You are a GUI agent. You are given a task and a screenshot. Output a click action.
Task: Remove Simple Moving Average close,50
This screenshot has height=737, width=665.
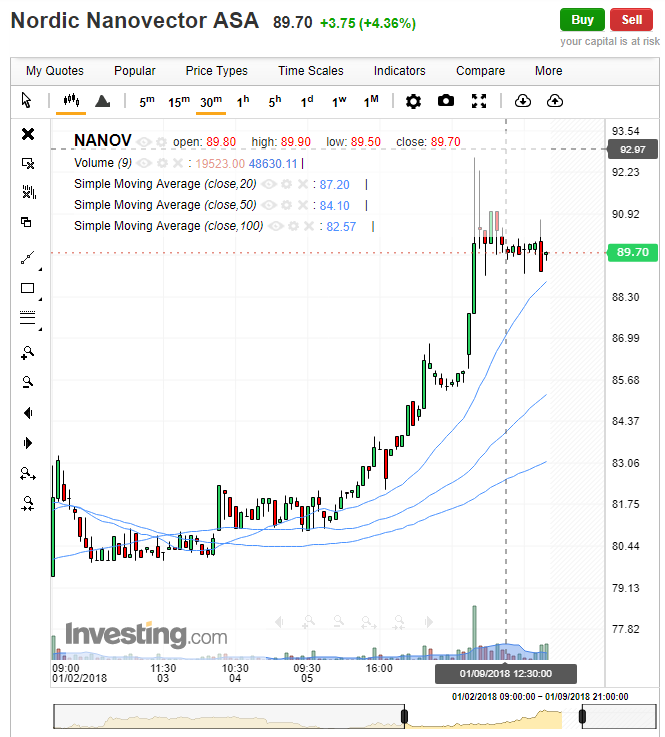[303, 205]
